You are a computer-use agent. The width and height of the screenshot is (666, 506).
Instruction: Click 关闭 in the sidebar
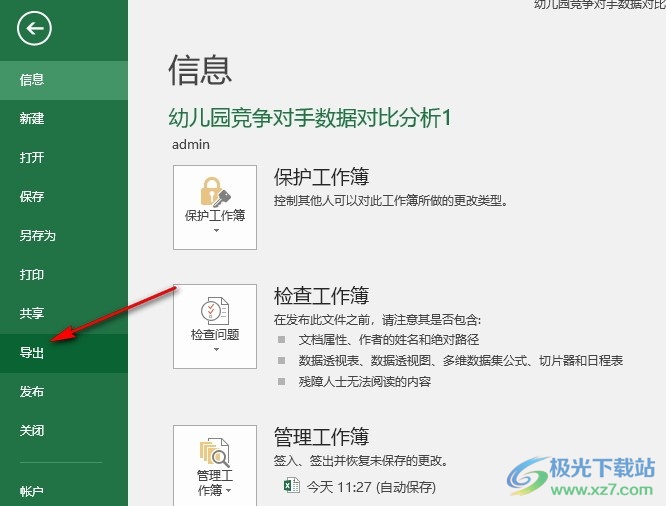[x=64, y=431]
